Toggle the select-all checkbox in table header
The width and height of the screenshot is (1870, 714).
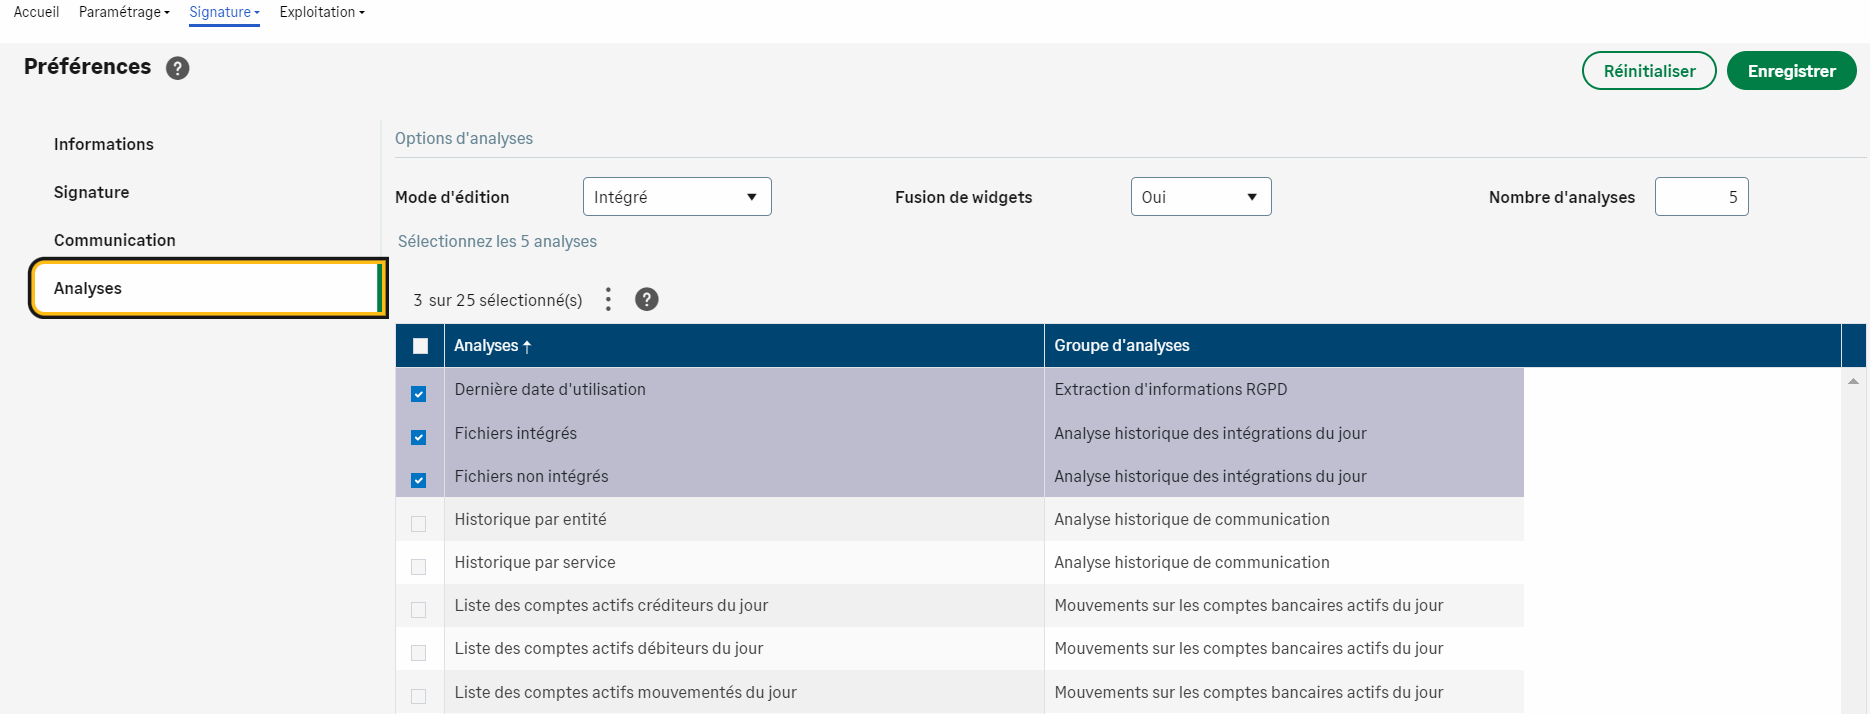420,346
